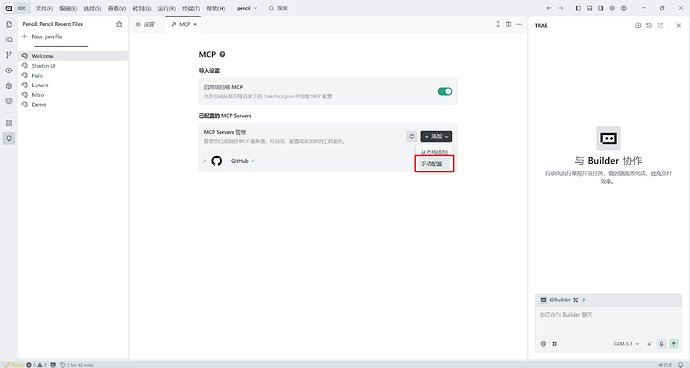Screen dimensions: 690x368
Task: Open the Lunaris file
Action: click(73, 85)
